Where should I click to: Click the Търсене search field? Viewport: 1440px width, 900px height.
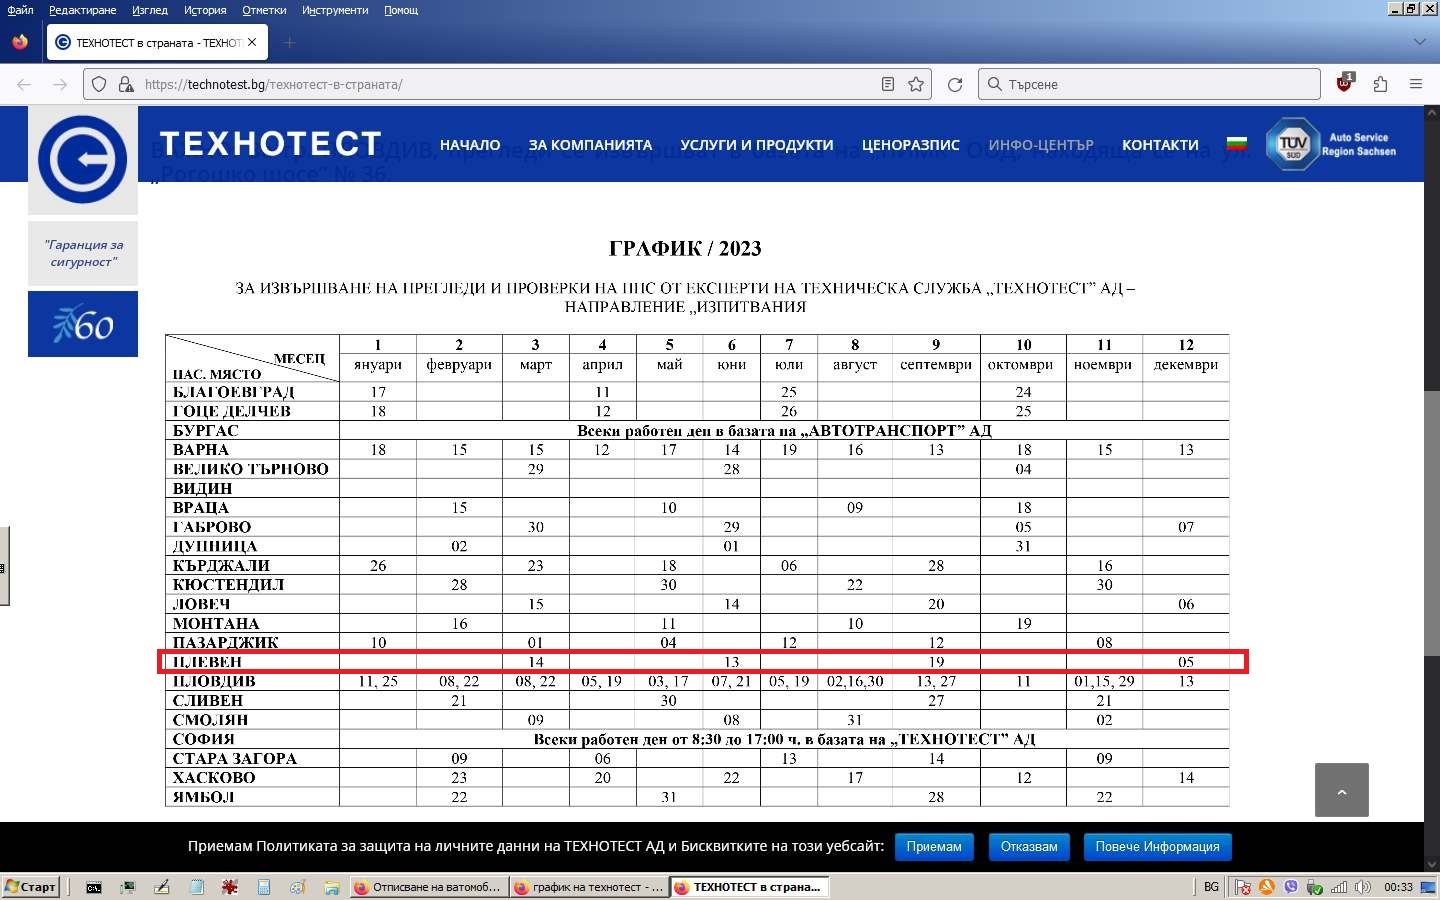tap(1150, 85)
